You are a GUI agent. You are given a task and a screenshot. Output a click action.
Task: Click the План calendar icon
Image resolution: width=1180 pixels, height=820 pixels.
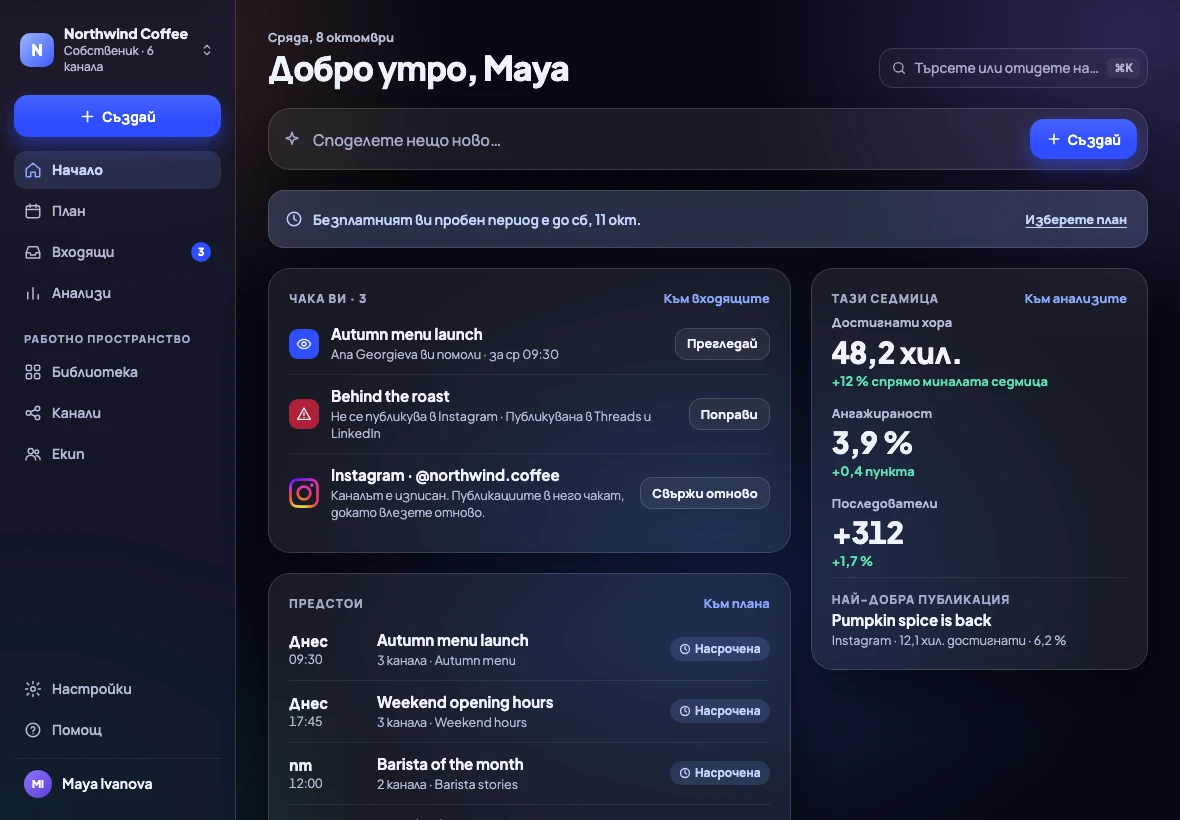pos(33,211)
